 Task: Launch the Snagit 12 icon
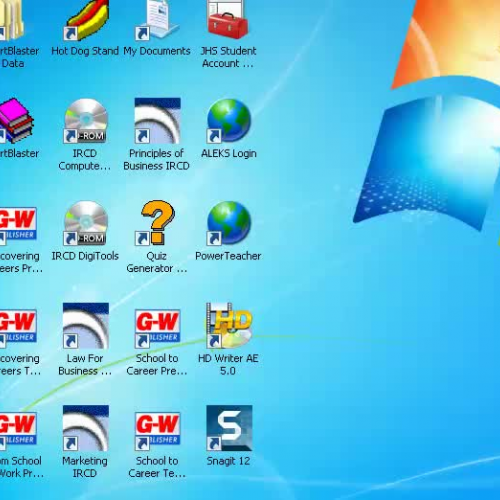[x=229, y=428]
